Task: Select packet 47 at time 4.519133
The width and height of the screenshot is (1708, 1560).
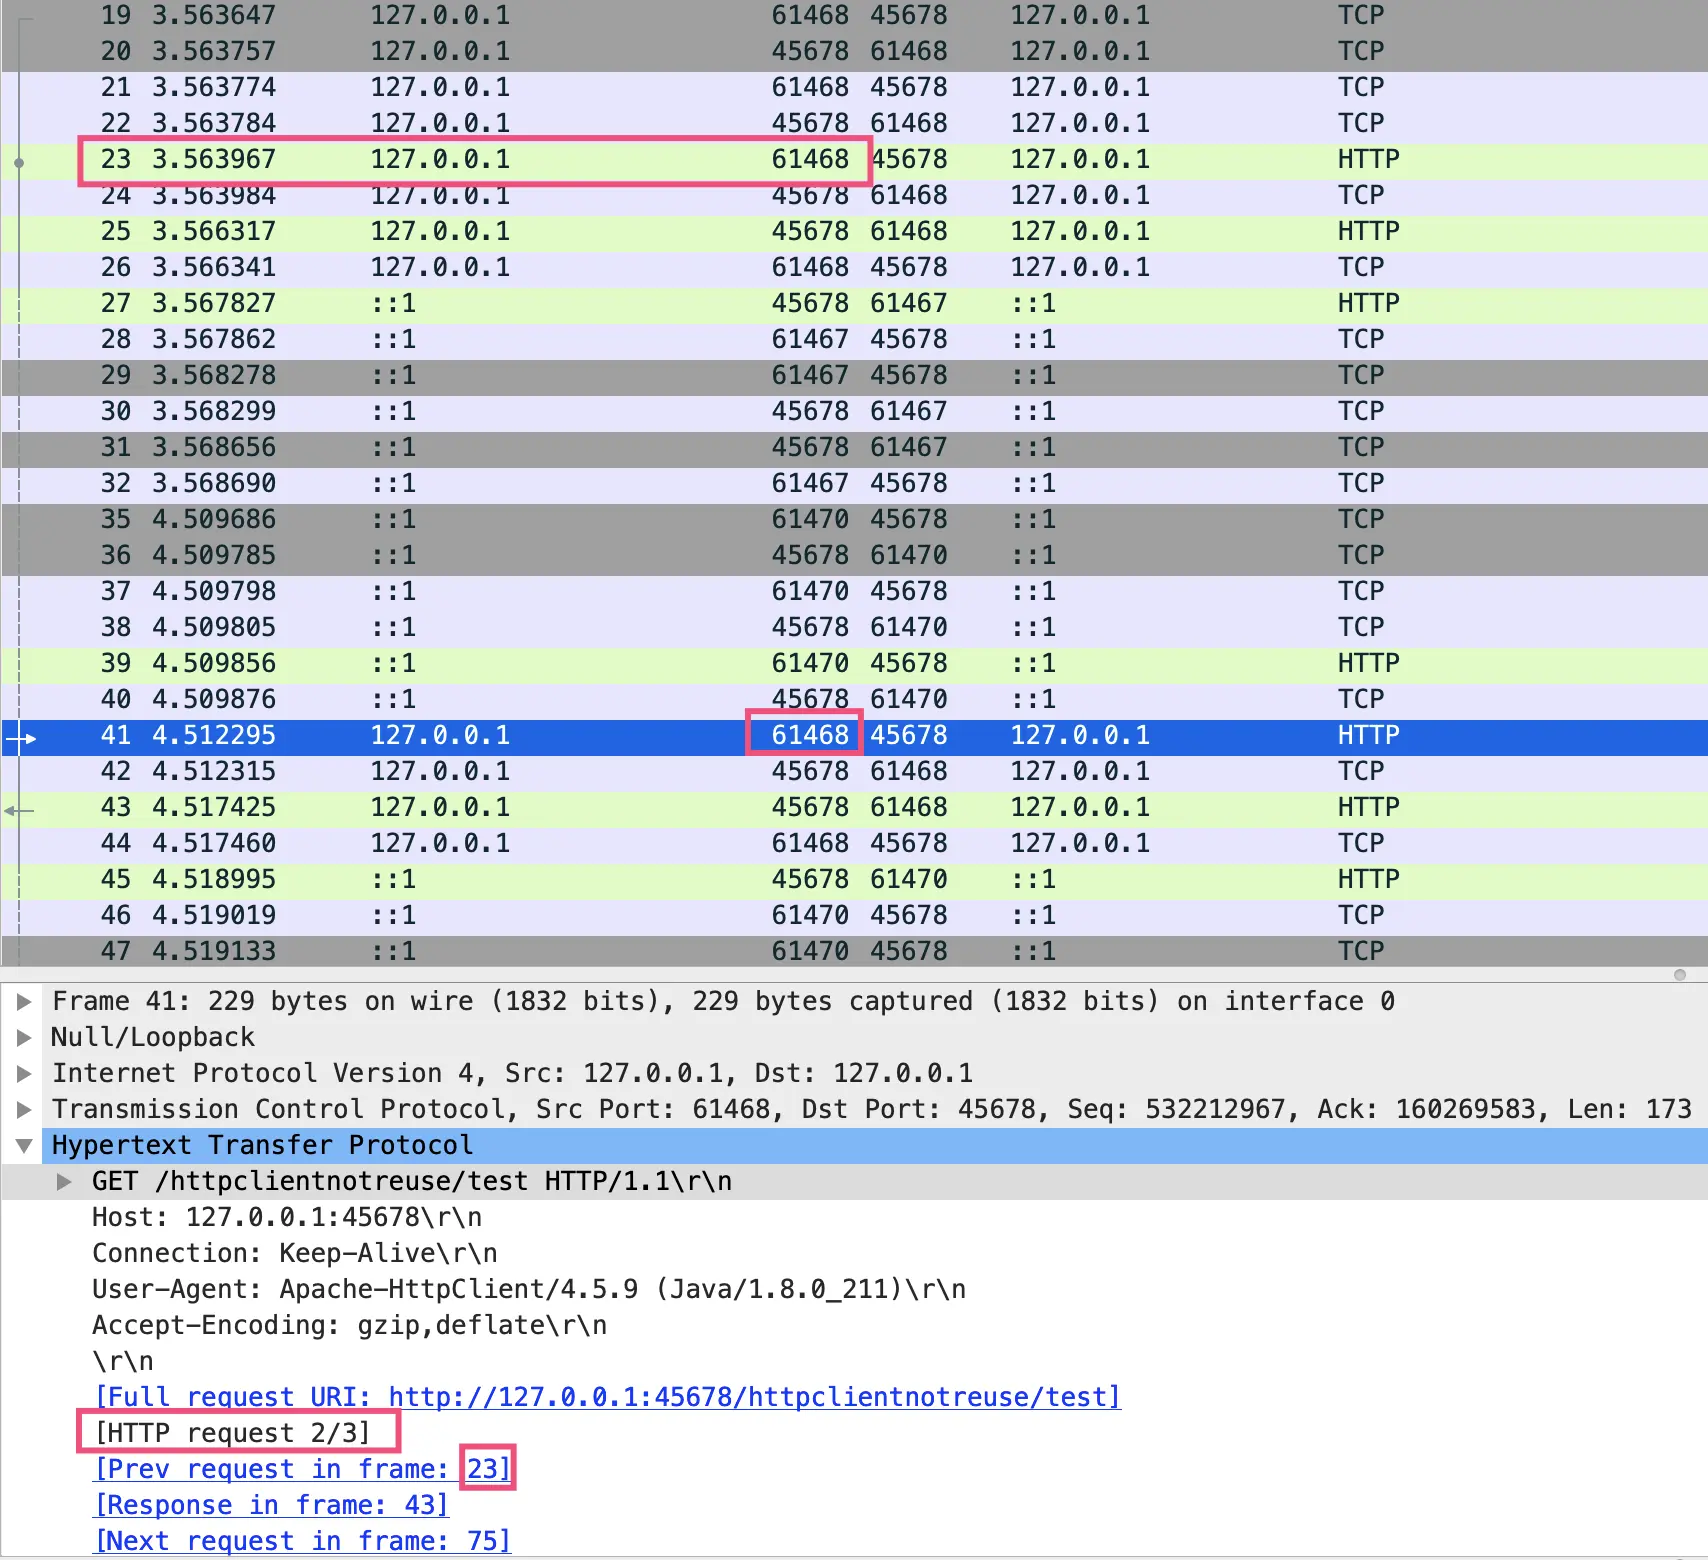Action: click(854, 951)
